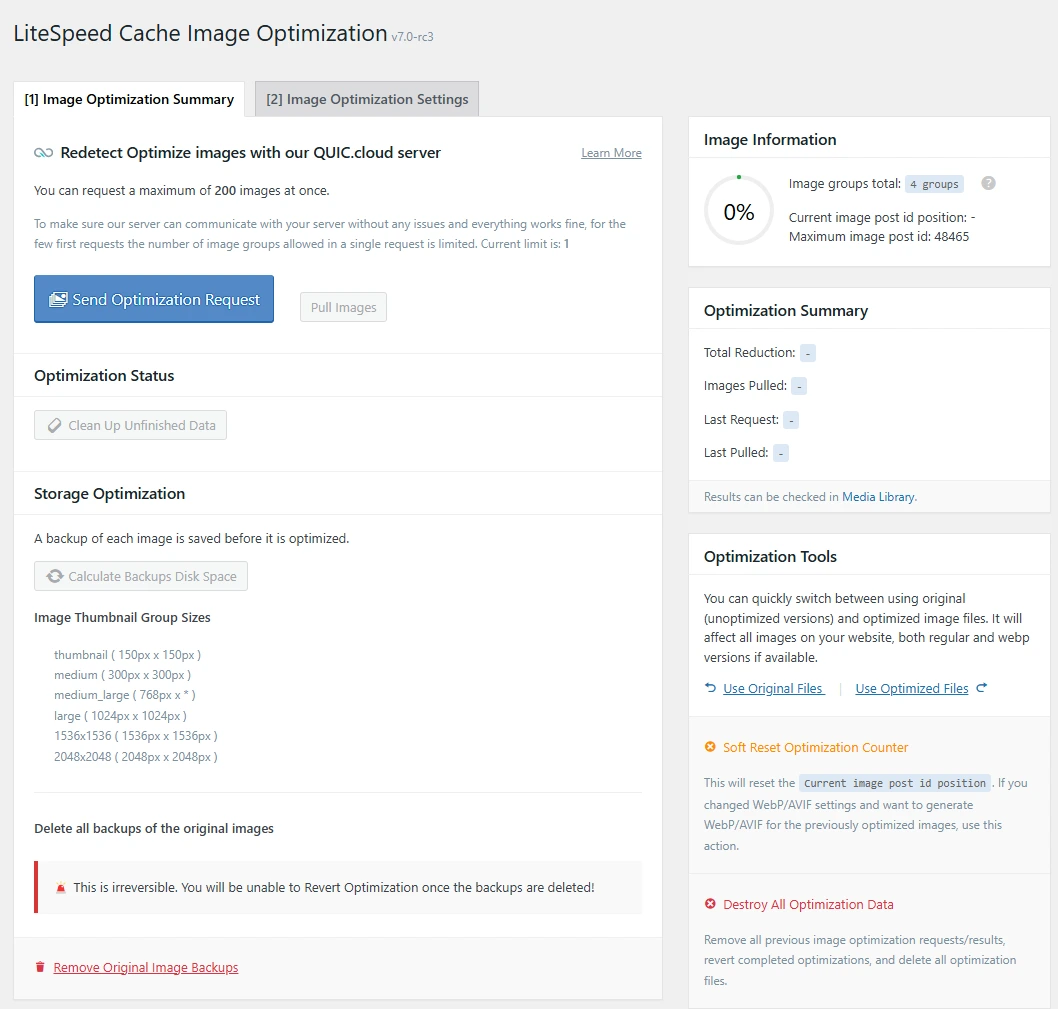Click the '1536x1536' thumbnail size entry

point(136,736)
